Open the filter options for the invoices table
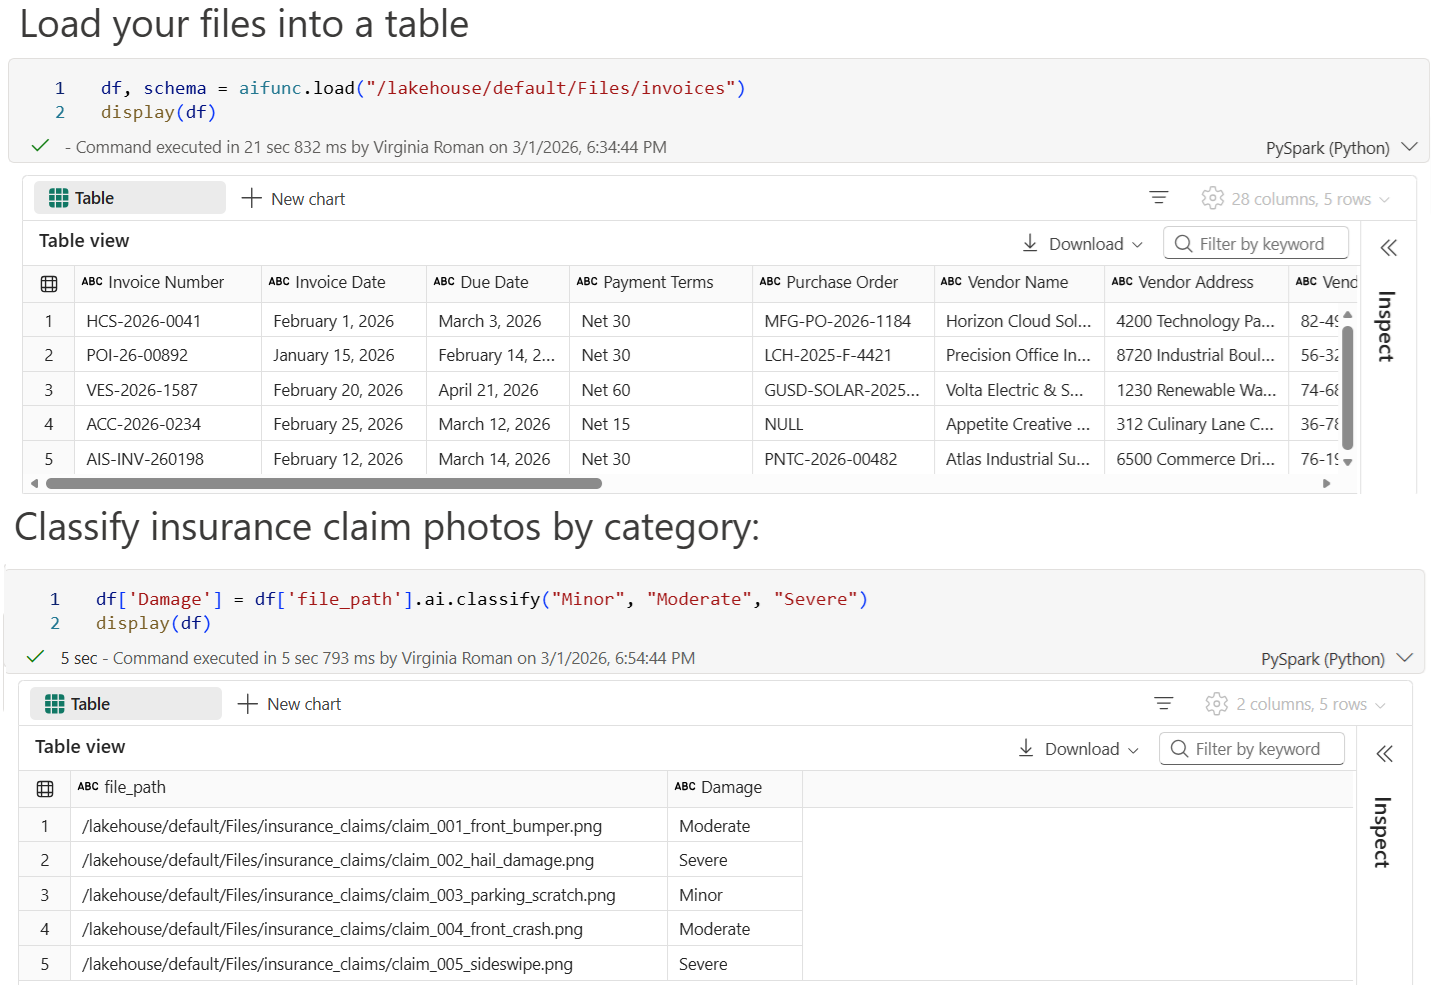The height and width of the screenshot is (990, 1437). tap(1159, 197)
